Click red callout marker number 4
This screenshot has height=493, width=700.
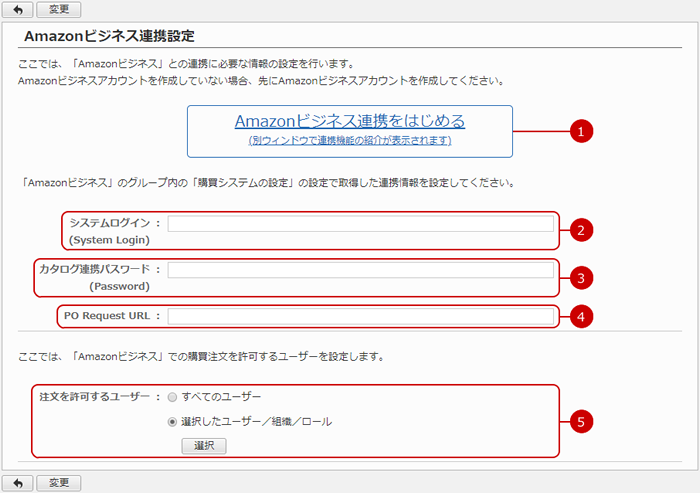point(581,316)
